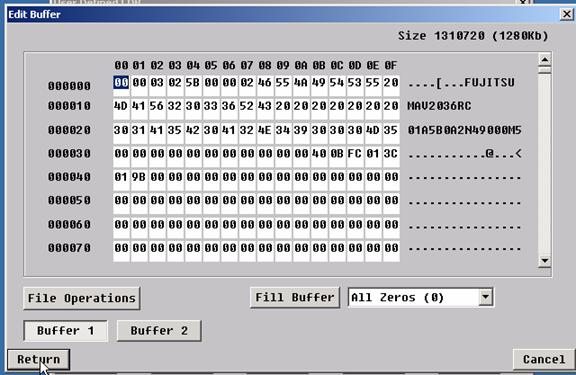This screenshot has height=375, width=576.
Task: Click the Fill Buffer button
Action: click(295, 298)
